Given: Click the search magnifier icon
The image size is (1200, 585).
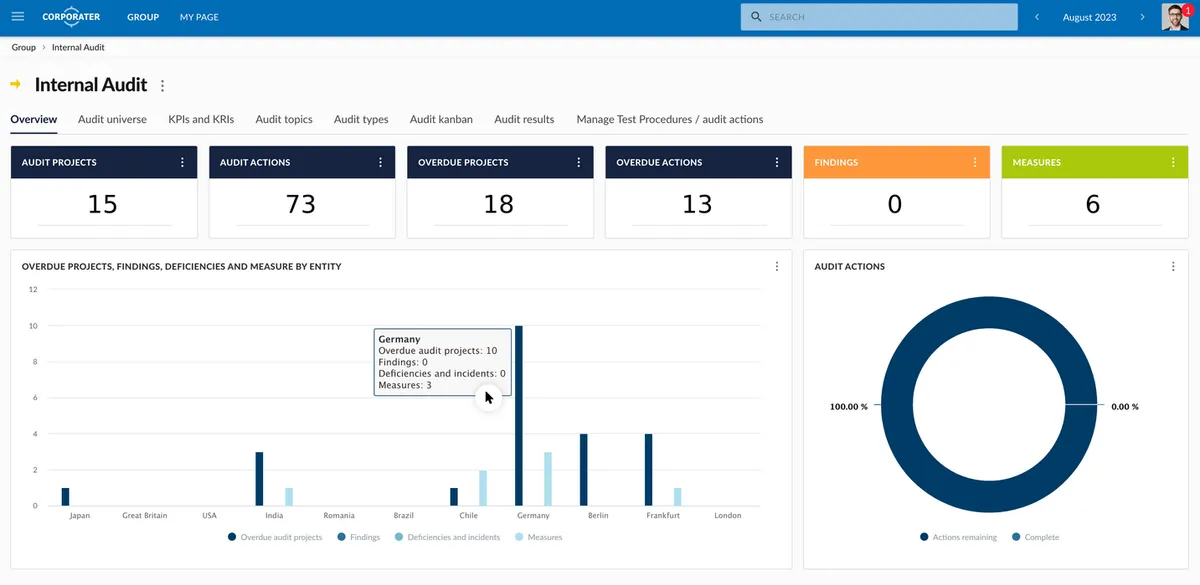Looking at the screenshot, I should coord(756,17).
